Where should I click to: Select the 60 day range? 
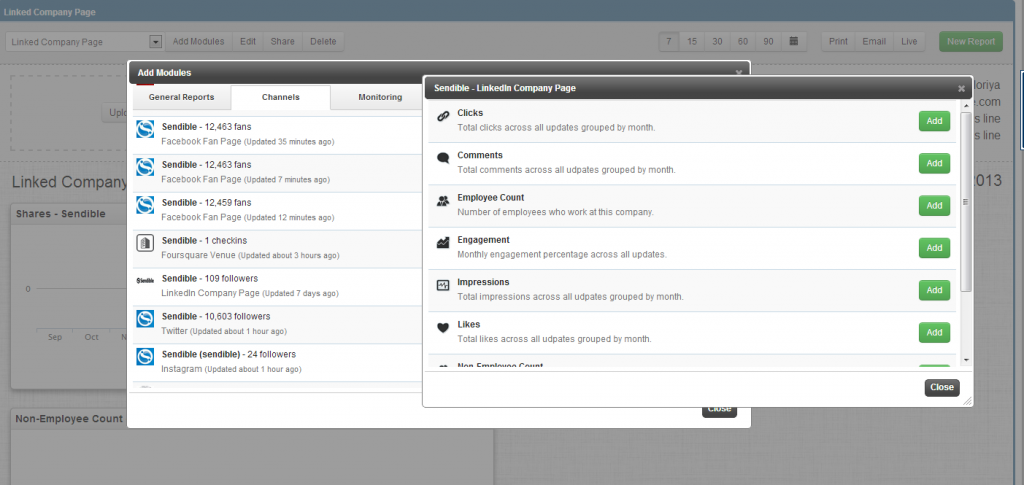pos(743,41)
